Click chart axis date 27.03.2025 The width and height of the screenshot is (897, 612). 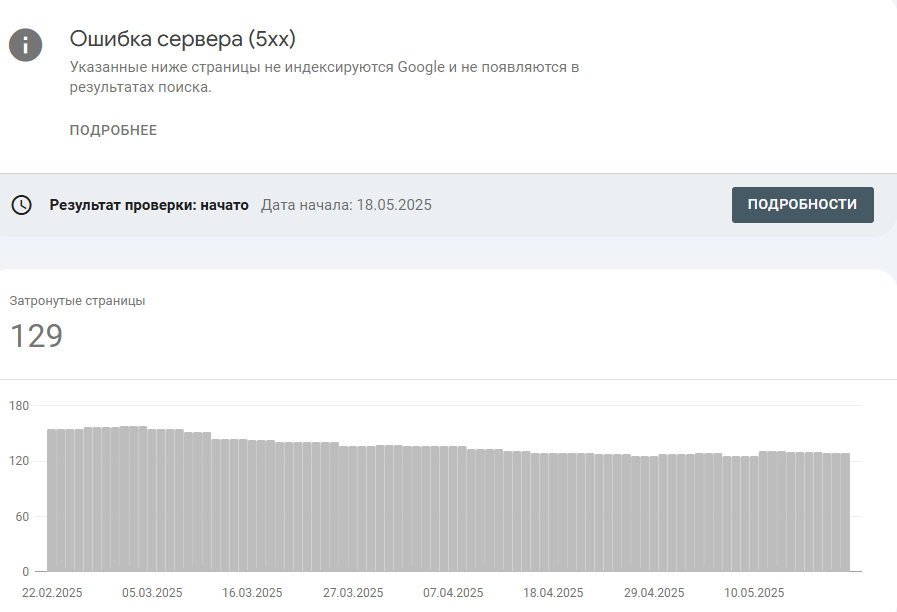(353, 593)
